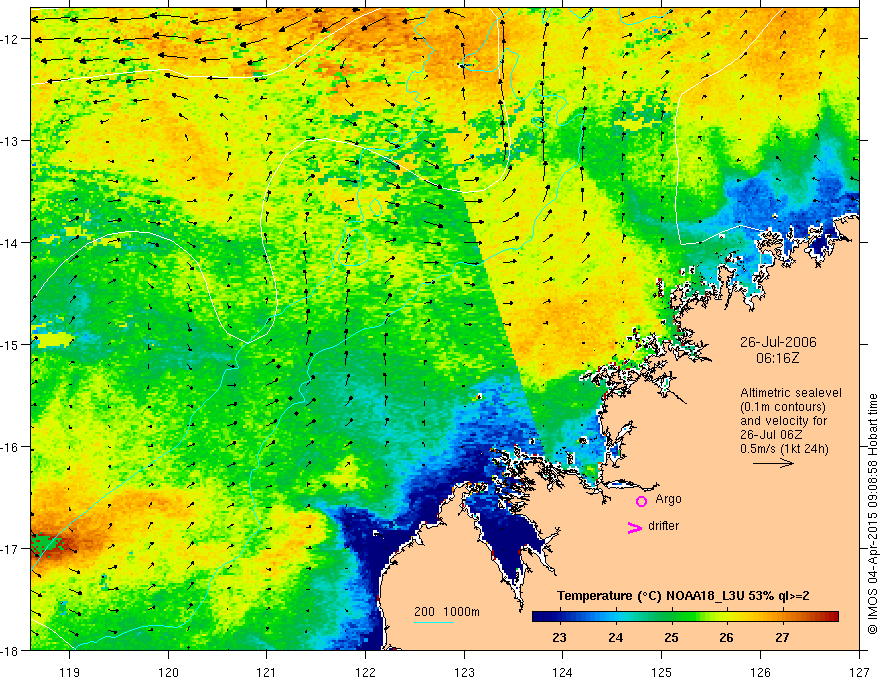Click the 'and velocity for' text line
880x680 pixels.
point(783,421)
